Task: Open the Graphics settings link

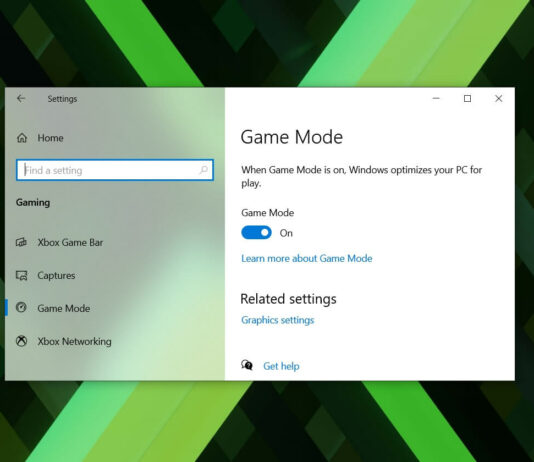Action: coord(278,320)
